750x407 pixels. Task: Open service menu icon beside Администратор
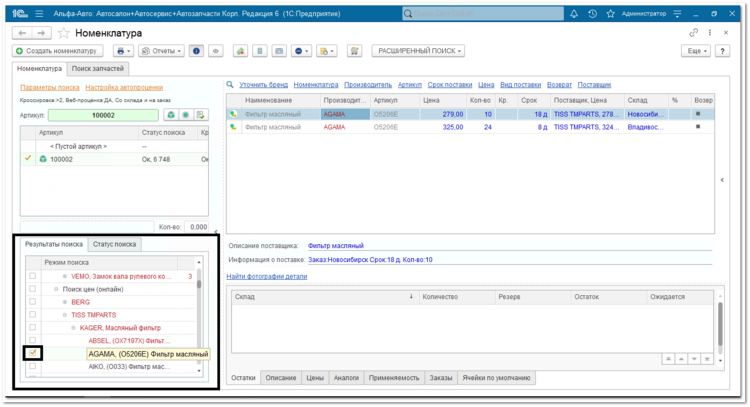pyautogui.click(x=677, y=14)
